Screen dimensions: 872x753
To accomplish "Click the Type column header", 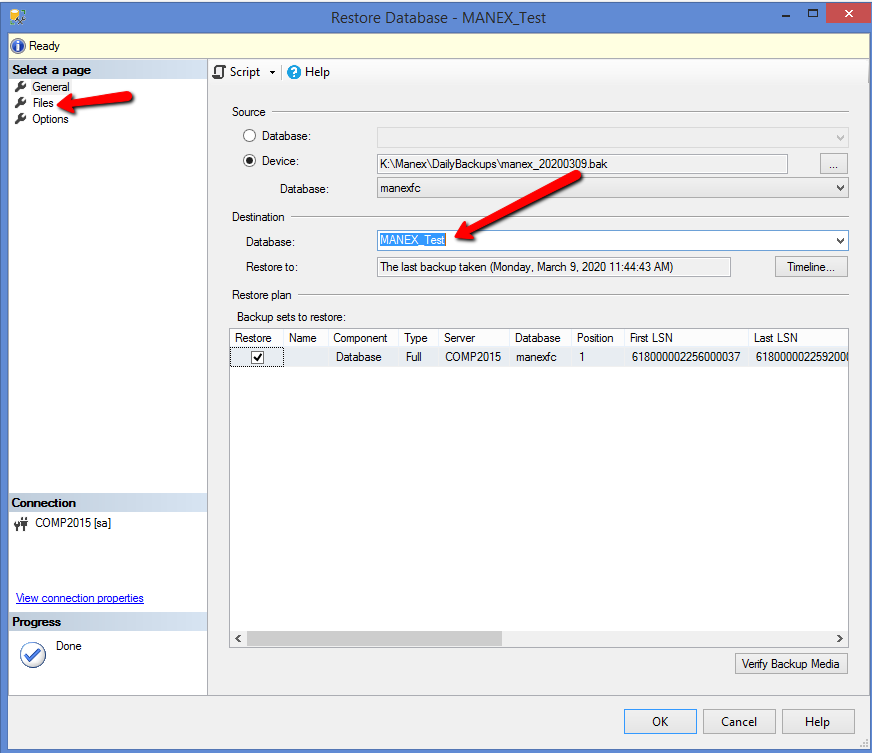I will click(x=418, y=338).
